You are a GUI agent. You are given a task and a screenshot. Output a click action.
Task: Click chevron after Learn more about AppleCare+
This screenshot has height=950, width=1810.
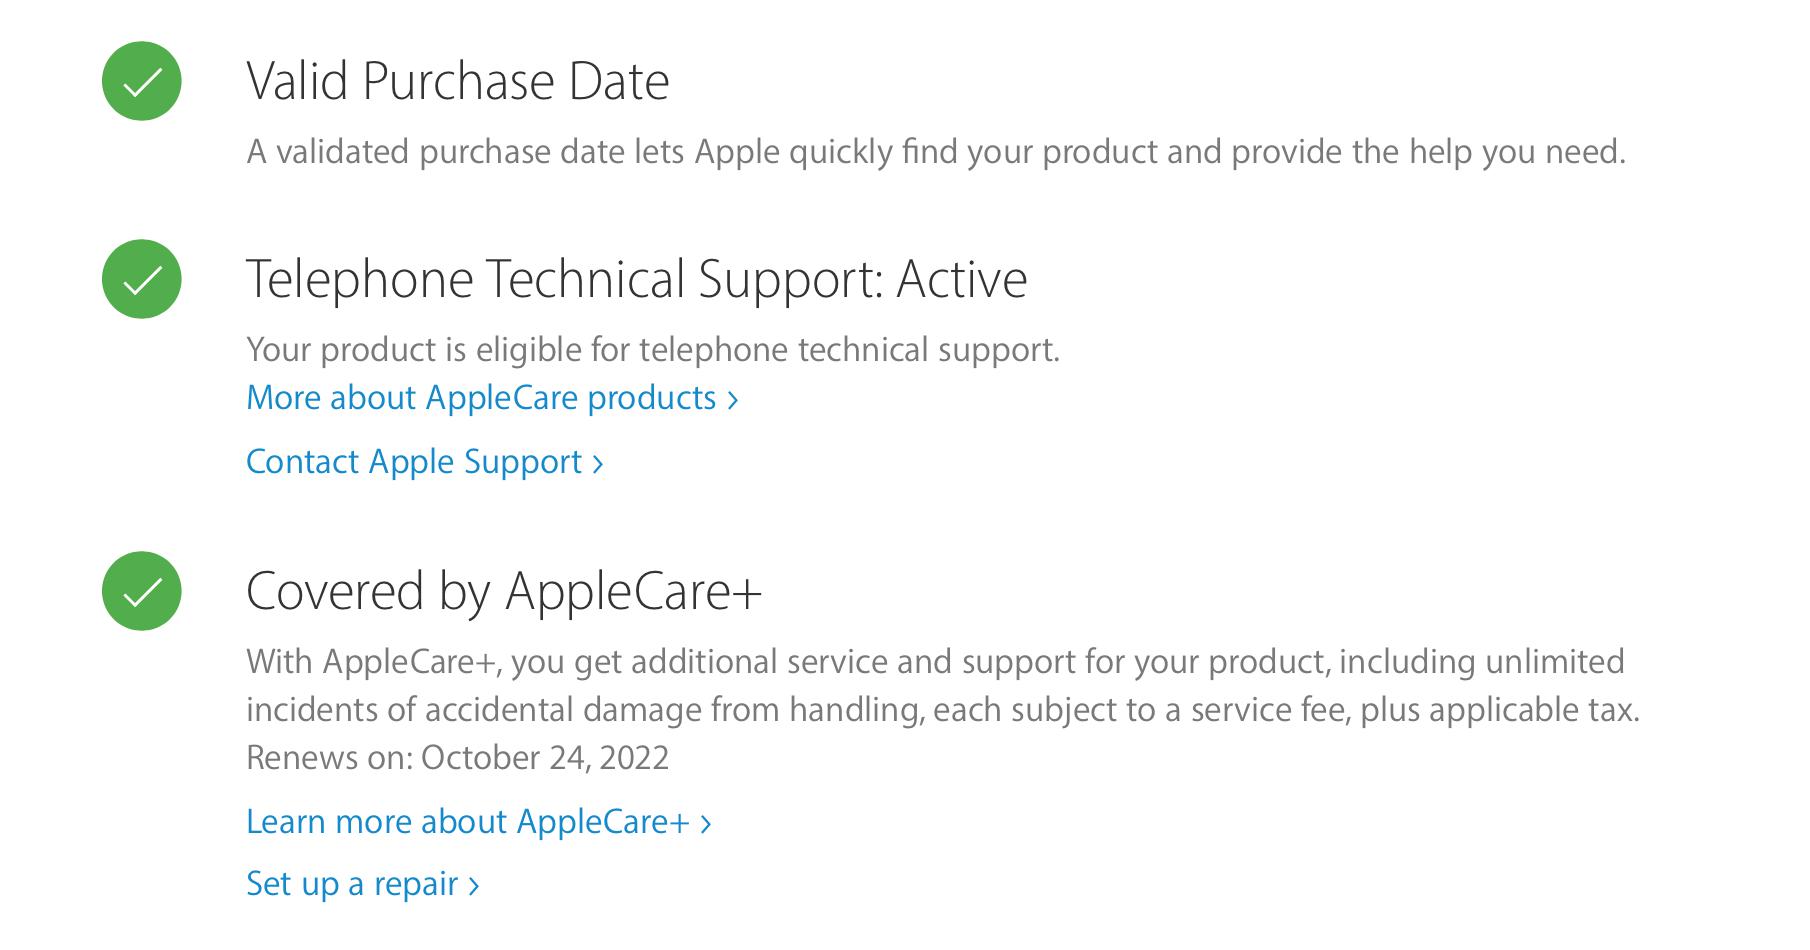[706, 824]
